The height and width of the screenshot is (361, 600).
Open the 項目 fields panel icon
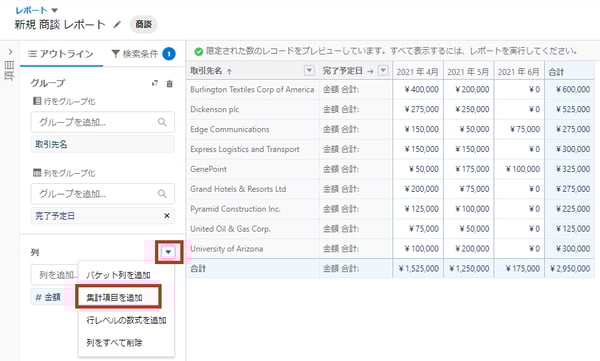pos(10,71)
